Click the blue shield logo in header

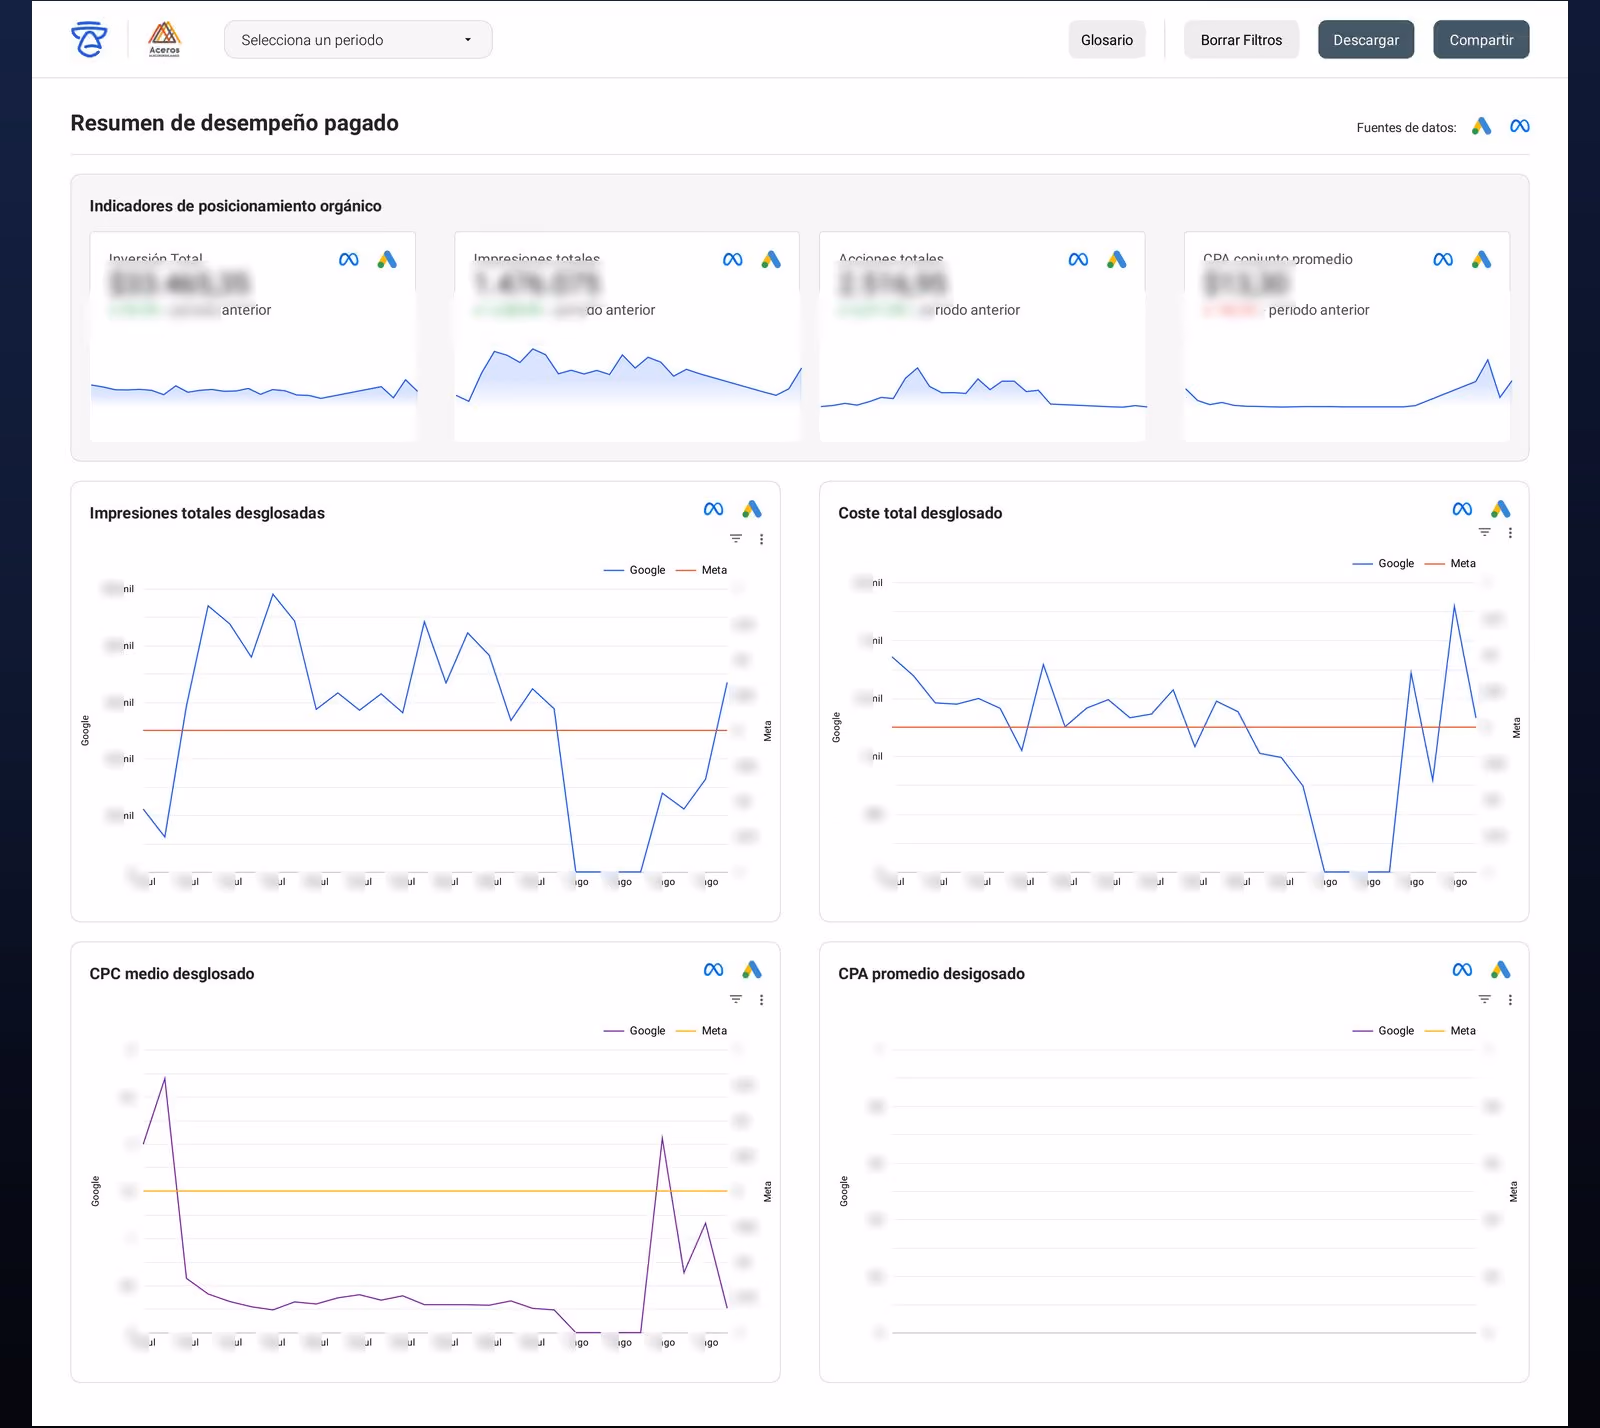[89, 40]
